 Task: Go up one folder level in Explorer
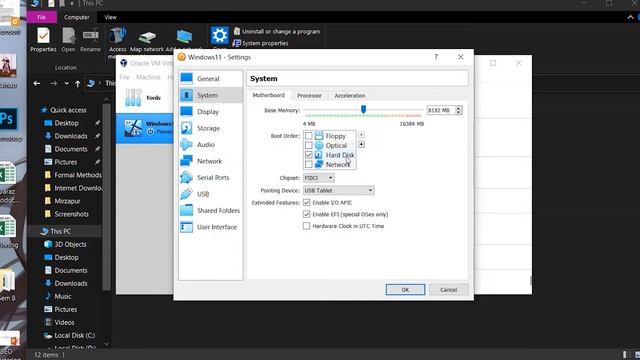[78, 83]
